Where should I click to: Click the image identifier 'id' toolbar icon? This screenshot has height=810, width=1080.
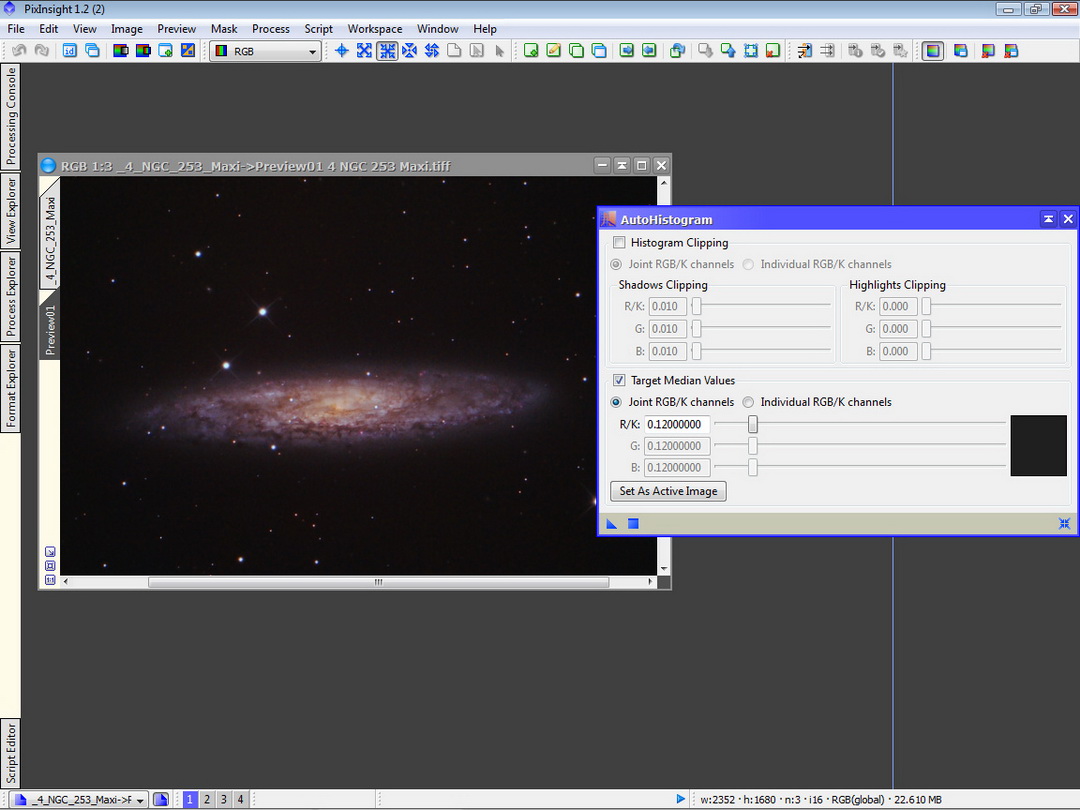click(69, 51)
